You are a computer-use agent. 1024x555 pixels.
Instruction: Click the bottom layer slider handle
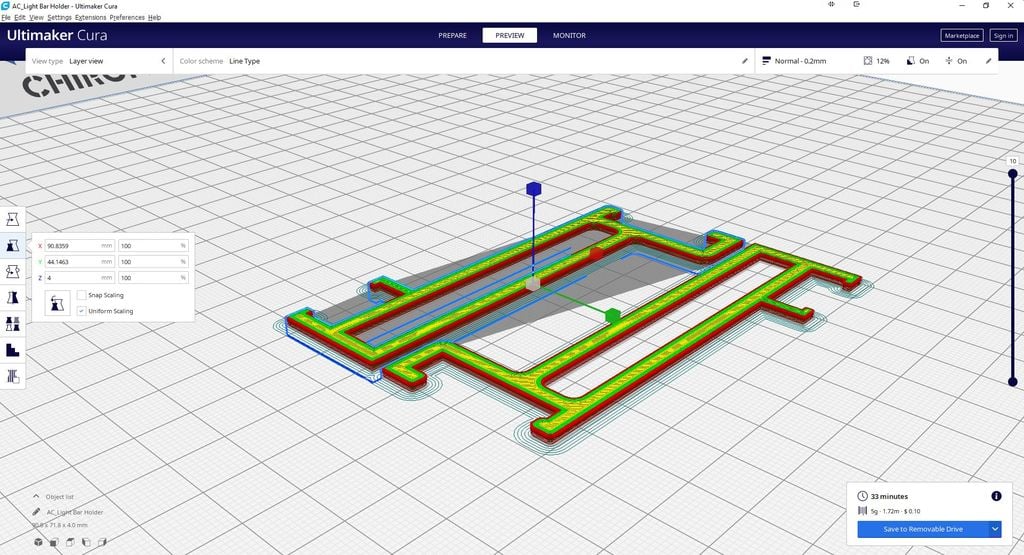[x=1012, y=381]
